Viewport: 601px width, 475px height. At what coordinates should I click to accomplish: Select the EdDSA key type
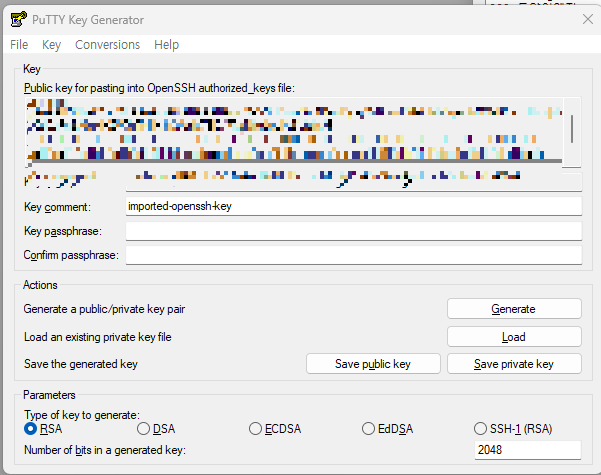click(x=388, y=429)
